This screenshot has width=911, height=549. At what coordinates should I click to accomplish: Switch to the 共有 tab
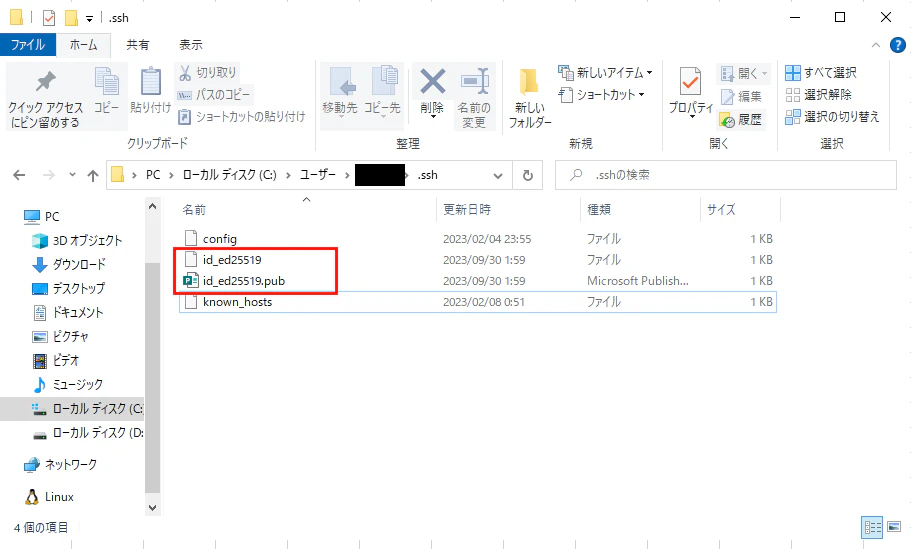pyautogui.click(x=138, y=45)
